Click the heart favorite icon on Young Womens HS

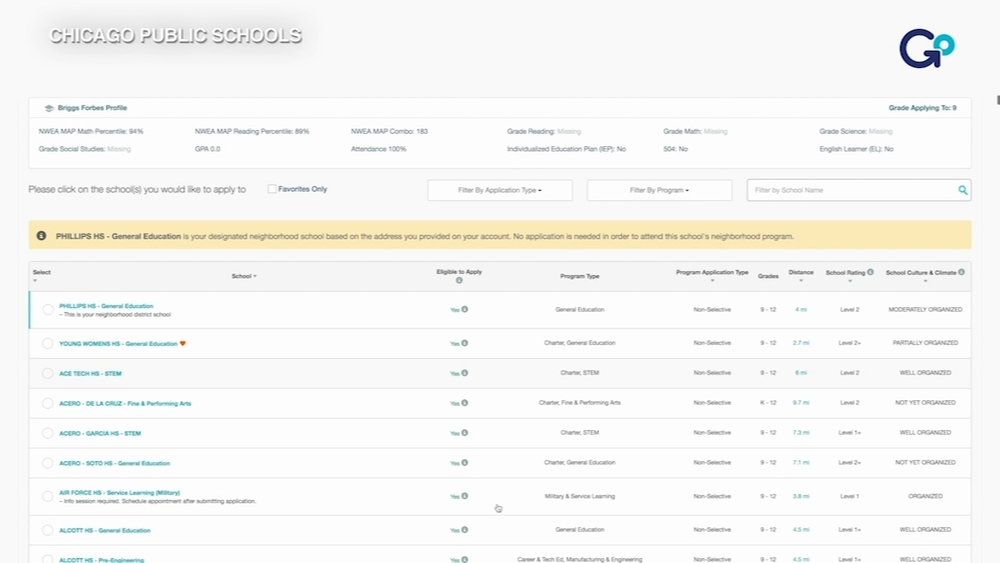click(x=182, y=344)
